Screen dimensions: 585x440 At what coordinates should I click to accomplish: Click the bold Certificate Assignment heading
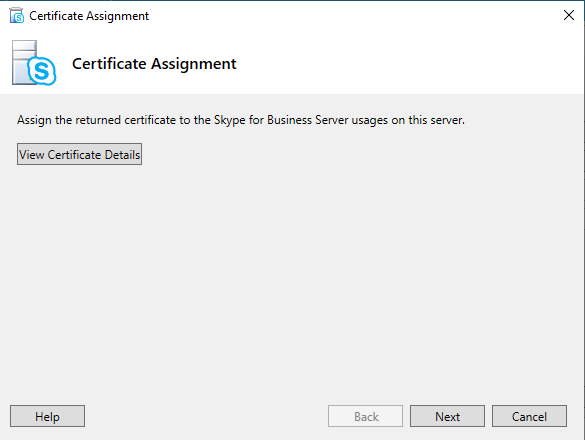coord(154,64)
